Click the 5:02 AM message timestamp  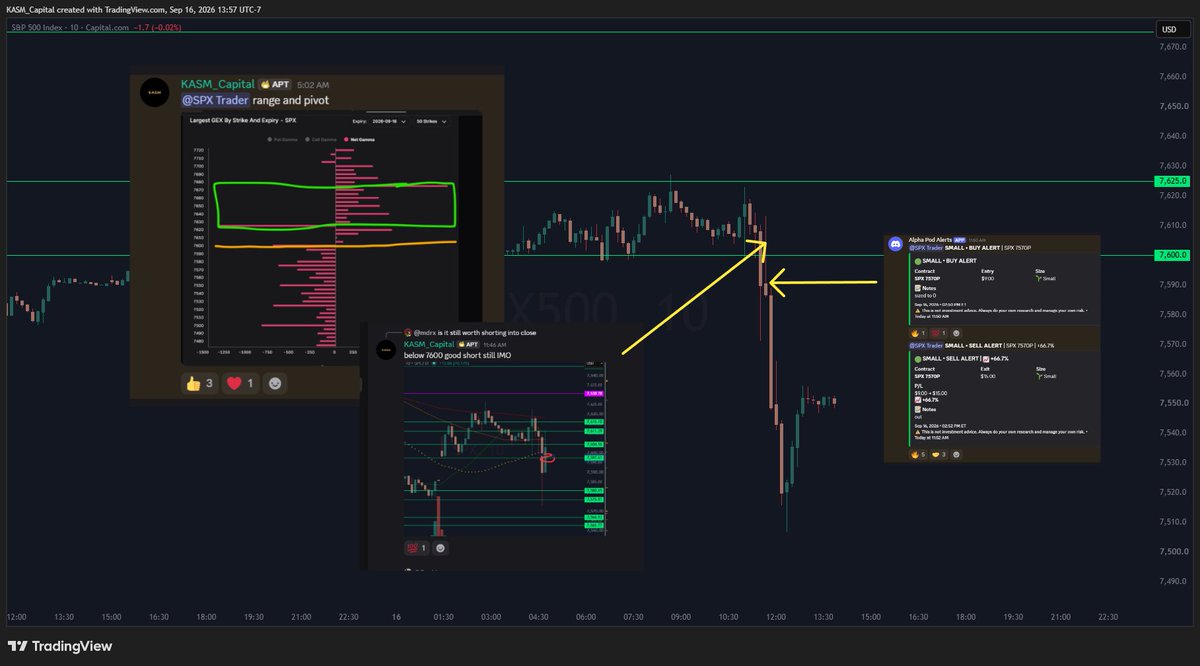tap(313, 86)
